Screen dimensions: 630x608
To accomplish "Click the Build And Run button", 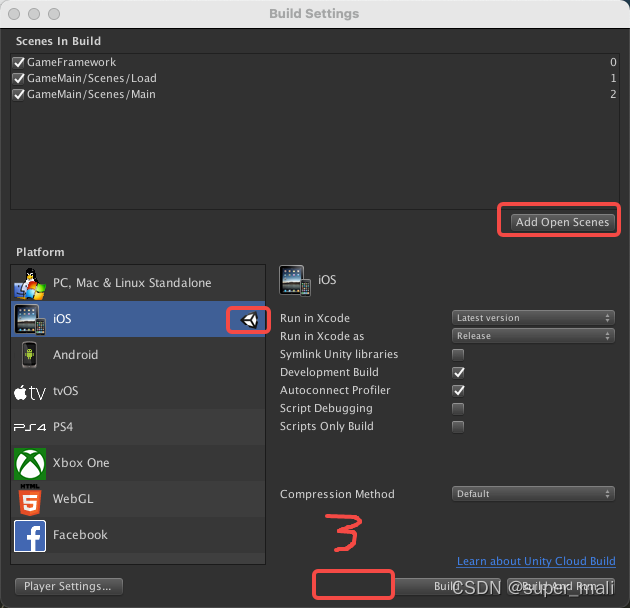I will [561, 586].
